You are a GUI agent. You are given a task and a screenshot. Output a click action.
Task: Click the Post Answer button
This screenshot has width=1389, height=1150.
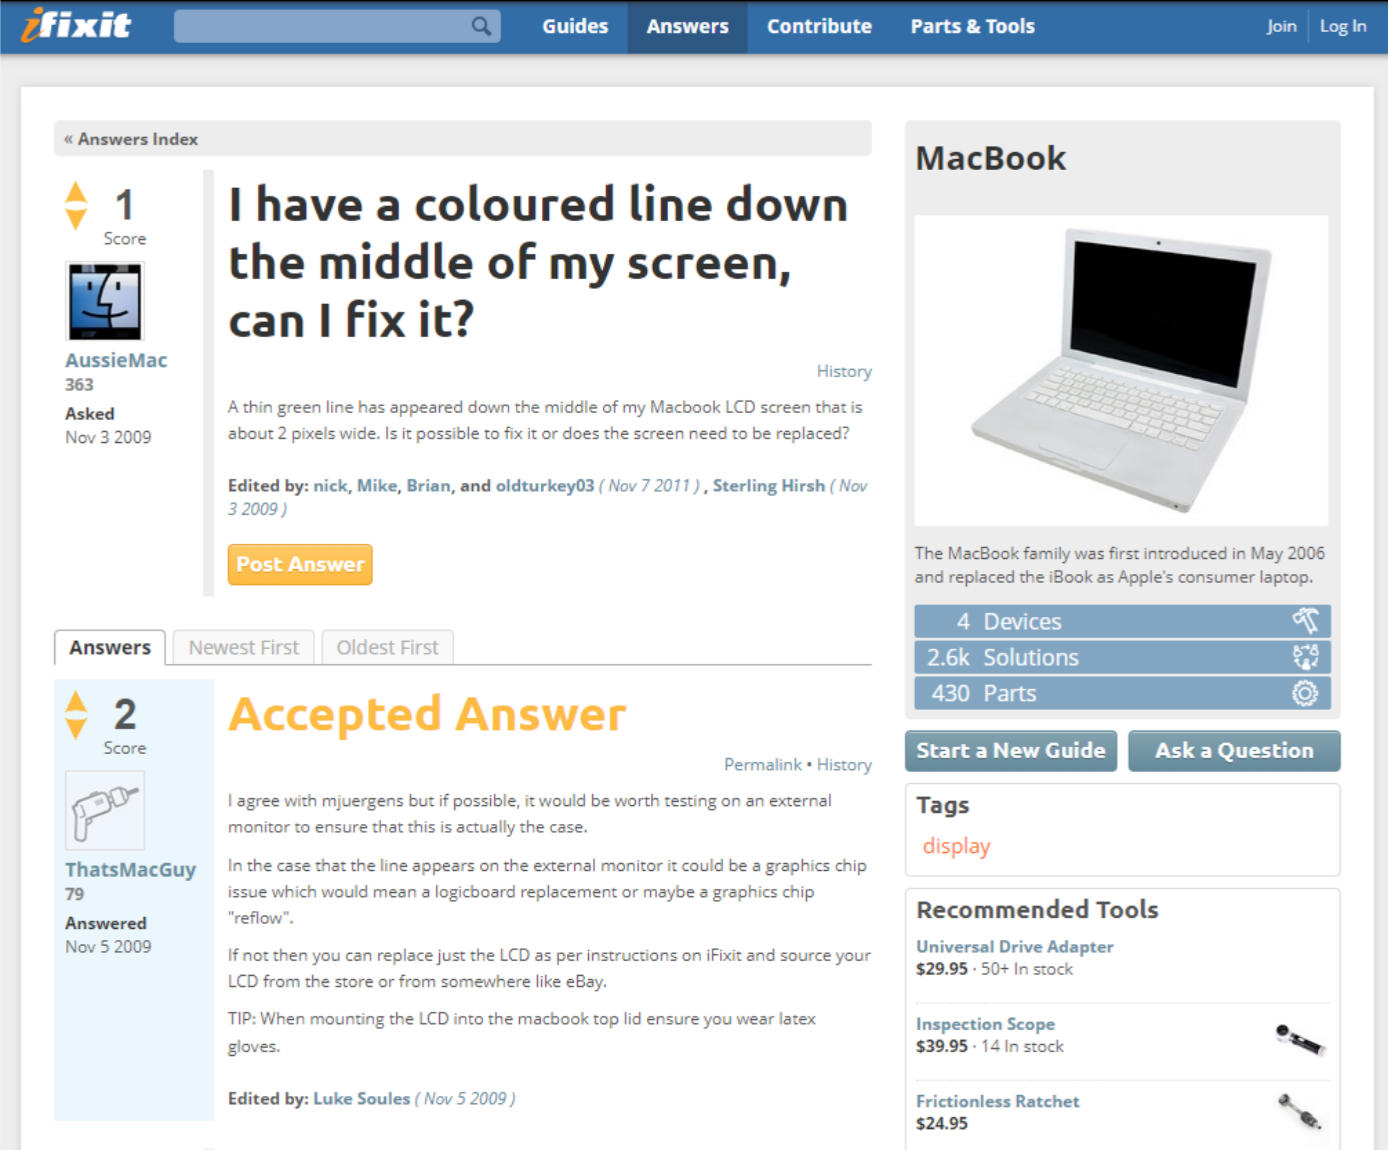pos(300,564)
